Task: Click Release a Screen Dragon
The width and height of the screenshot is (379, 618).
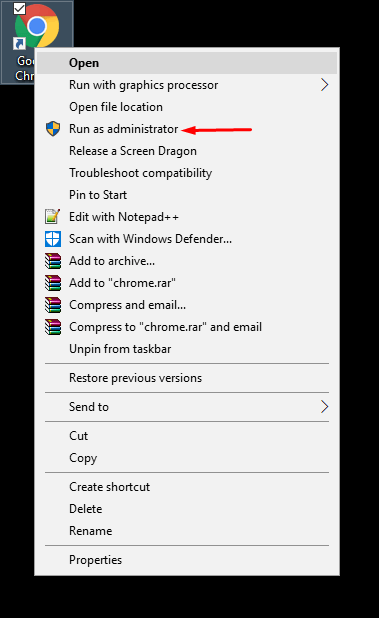Action: pyautogui.click(x=187, y=151)
